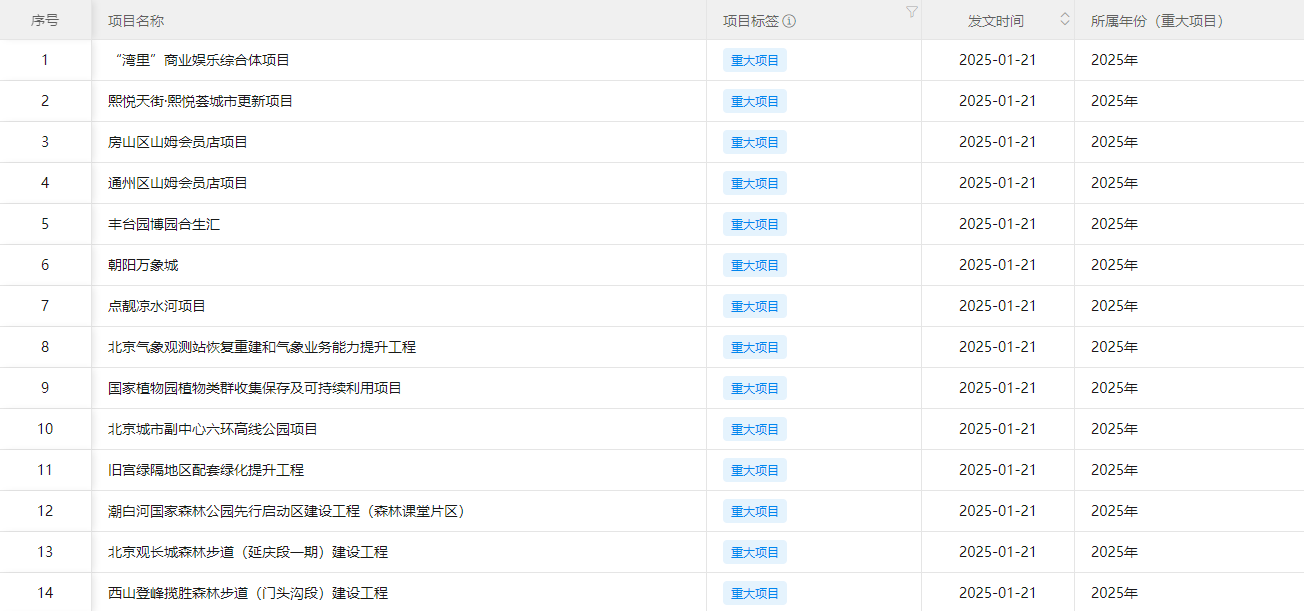Open 北京观长城森林步道（延庆段一期）建设工程
1304x611 pixels.
tap(248, 552)
